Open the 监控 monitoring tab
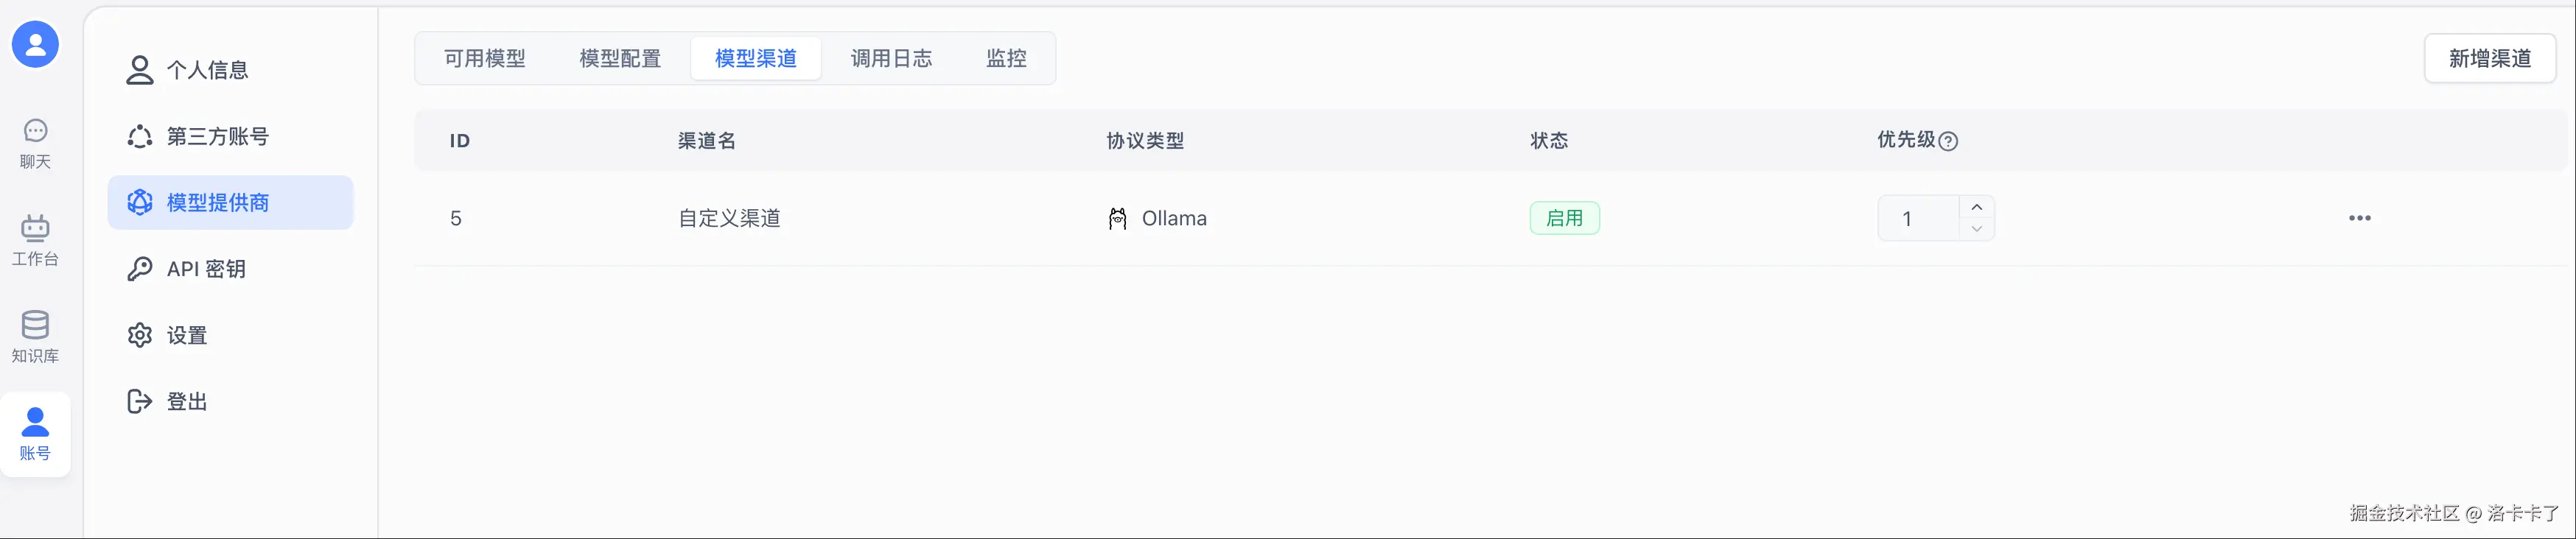Viewport: 2576px width, 539px height. tap(1006, 59)
